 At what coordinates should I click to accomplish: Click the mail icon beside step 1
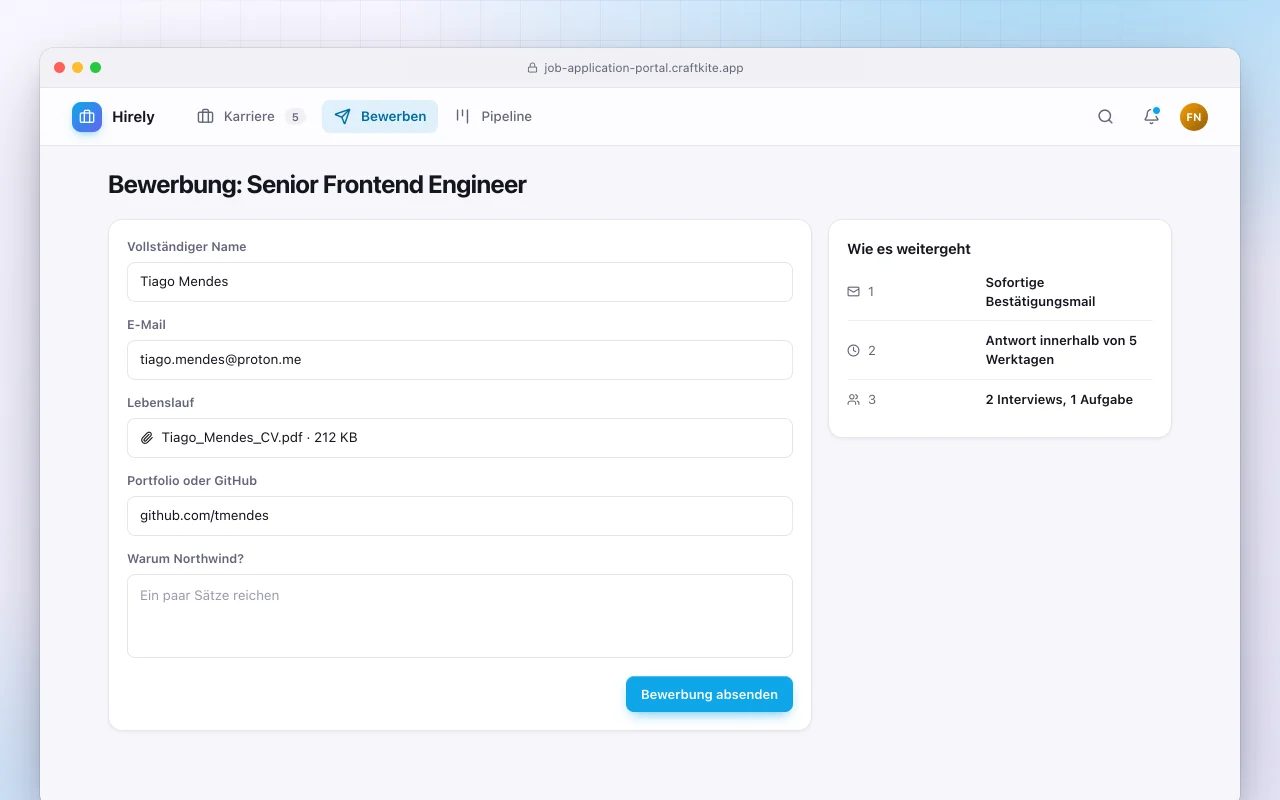tap(853, 292)
